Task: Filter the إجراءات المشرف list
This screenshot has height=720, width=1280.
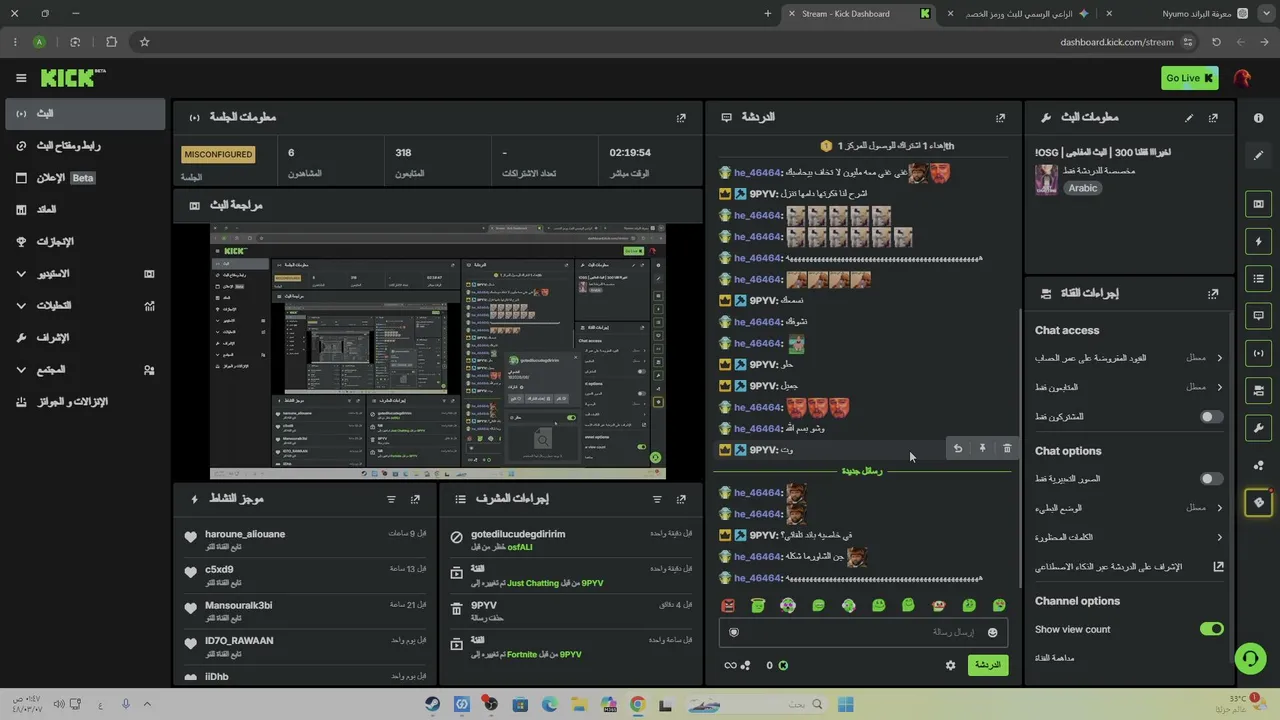Action: coord(657,499)
